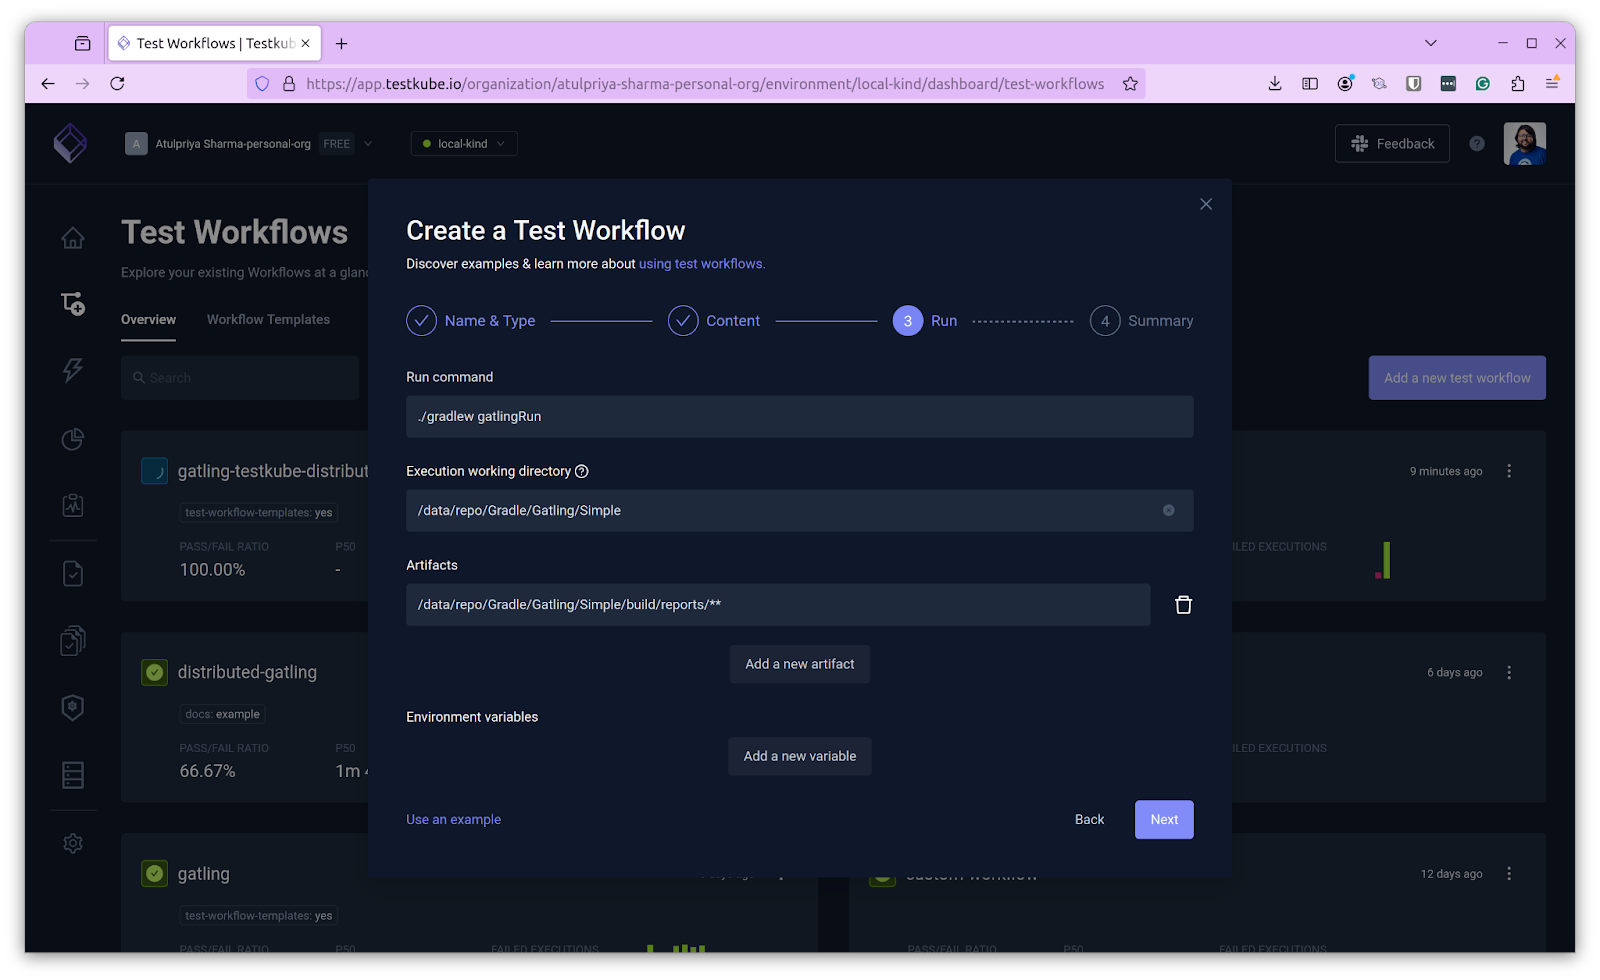Open browser extensions puzzle icon

[1518, 84]
